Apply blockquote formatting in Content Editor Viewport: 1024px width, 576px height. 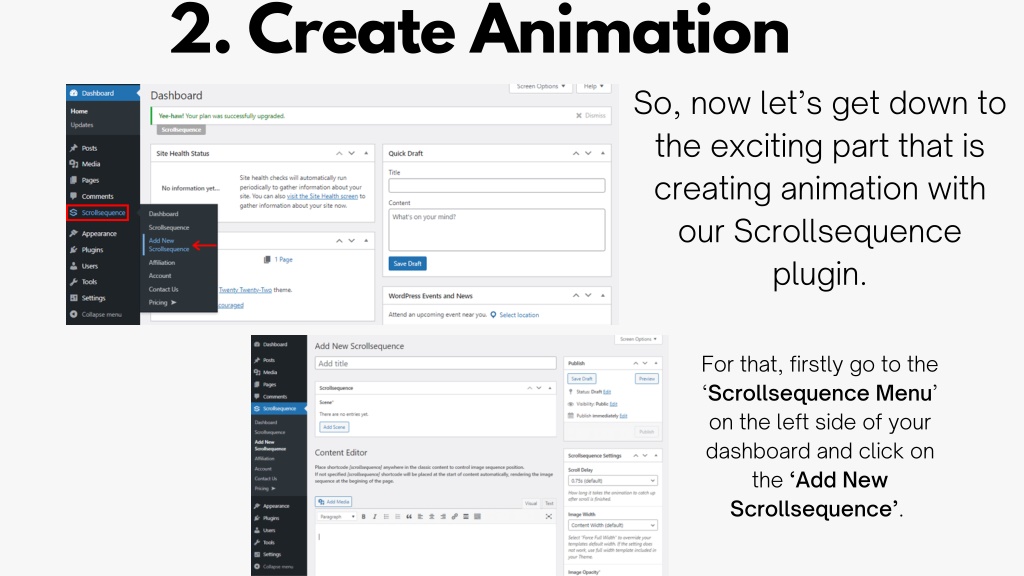409,517
